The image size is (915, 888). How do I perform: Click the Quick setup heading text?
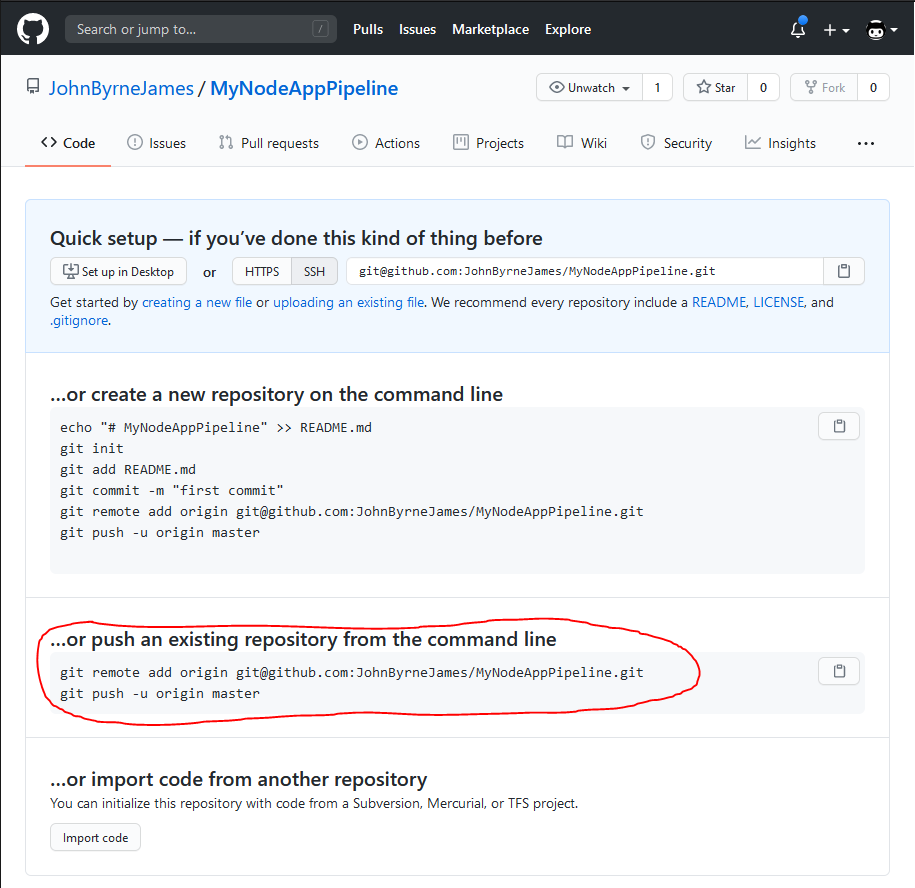pyautogui.click(x=296, y=238)
